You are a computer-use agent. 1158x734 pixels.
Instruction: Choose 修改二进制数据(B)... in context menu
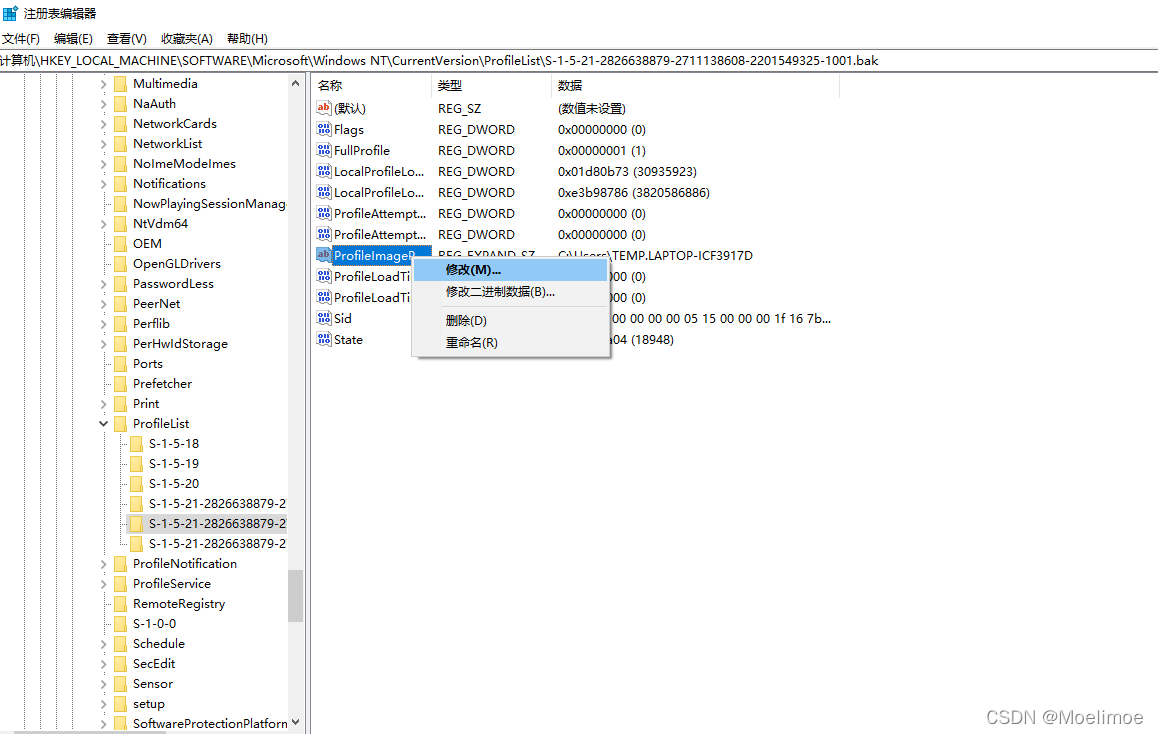tap(510, 292)
